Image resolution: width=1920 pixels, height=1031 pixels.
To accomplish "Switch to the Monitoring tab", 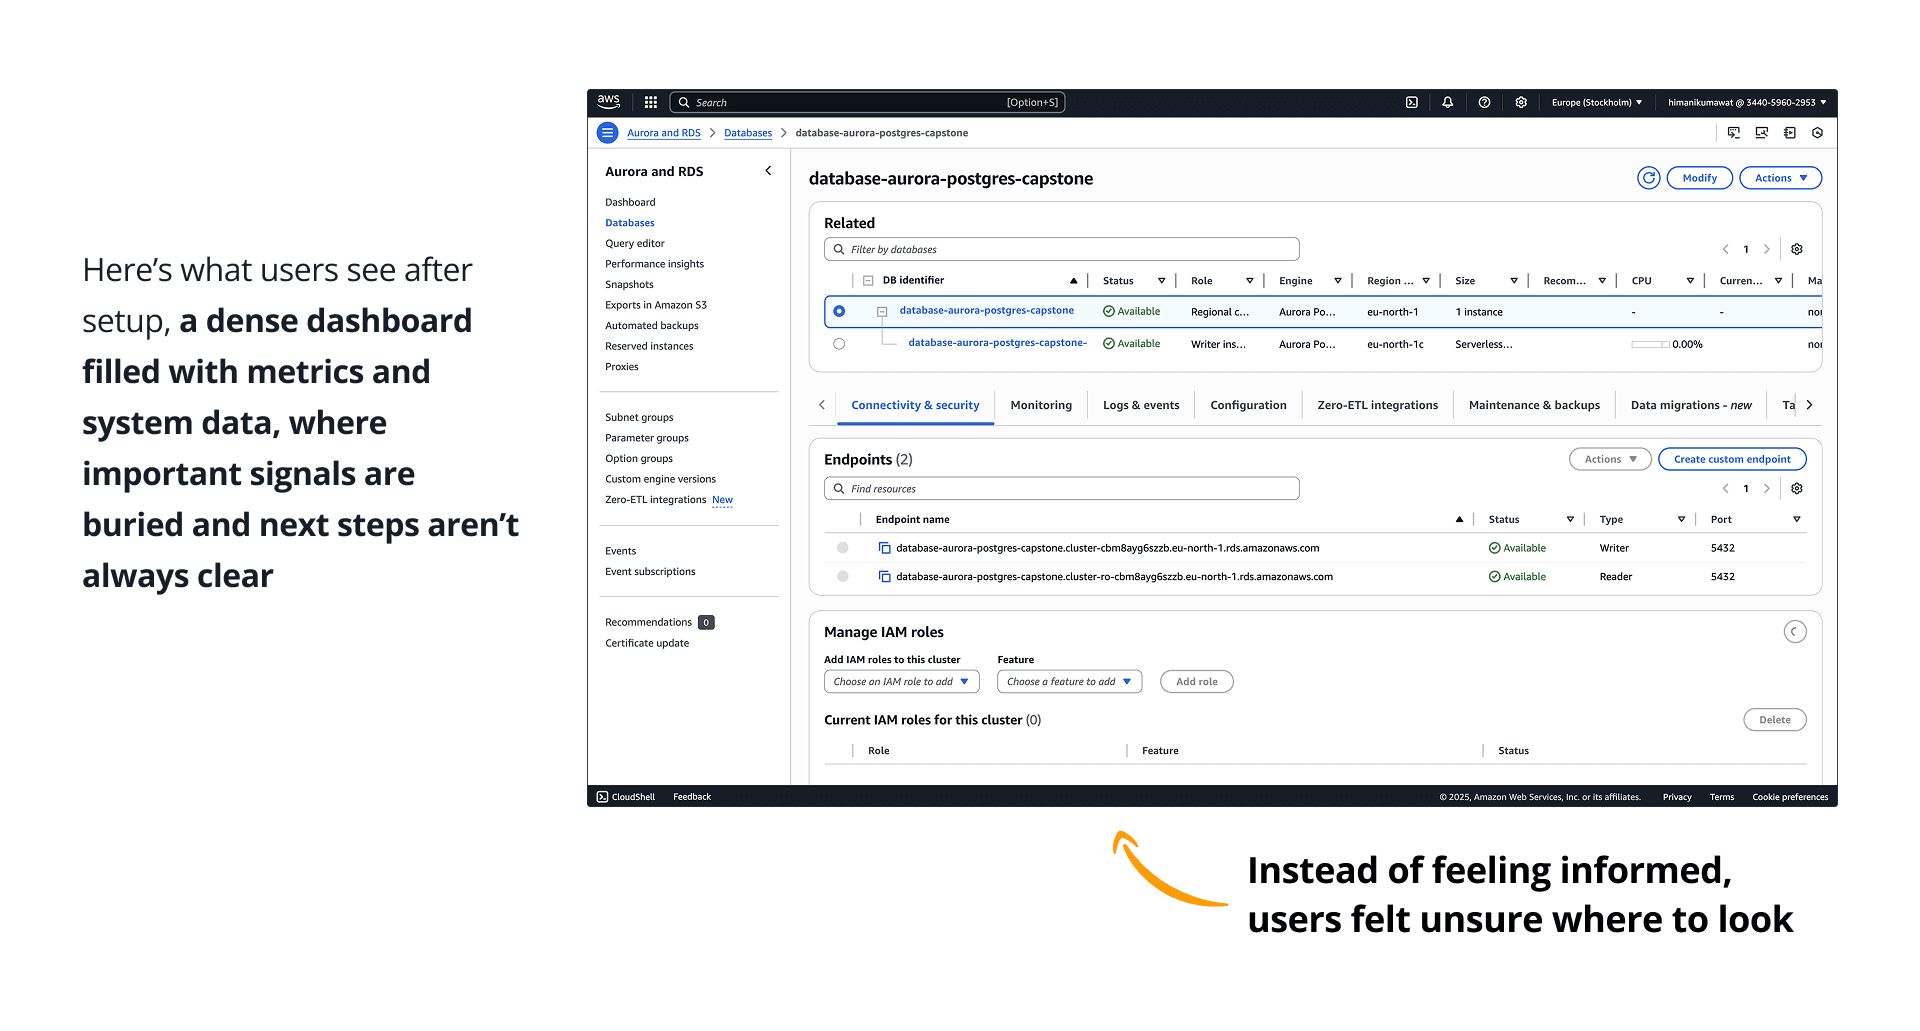I will [1041, 405].
